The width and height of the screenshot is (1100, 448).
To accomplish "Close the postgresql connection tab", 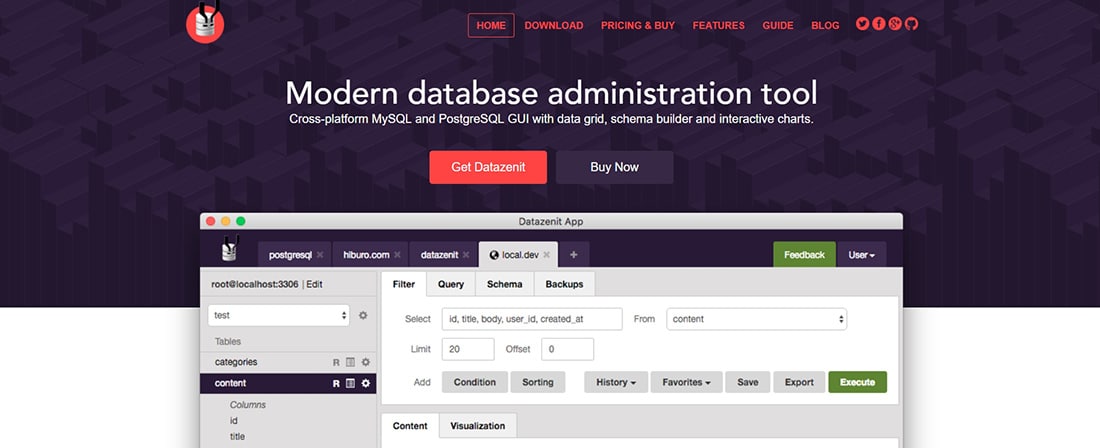I will point(320,255).
